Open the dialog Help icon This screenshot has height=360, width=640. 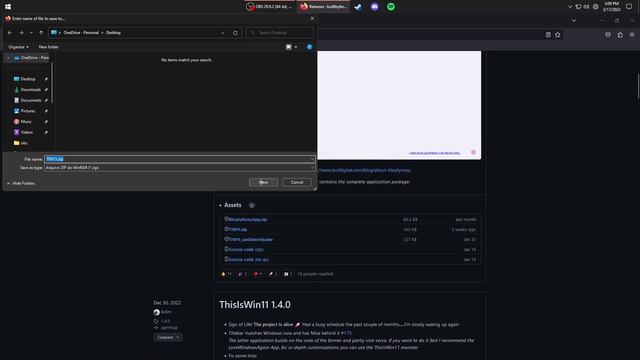309,47
